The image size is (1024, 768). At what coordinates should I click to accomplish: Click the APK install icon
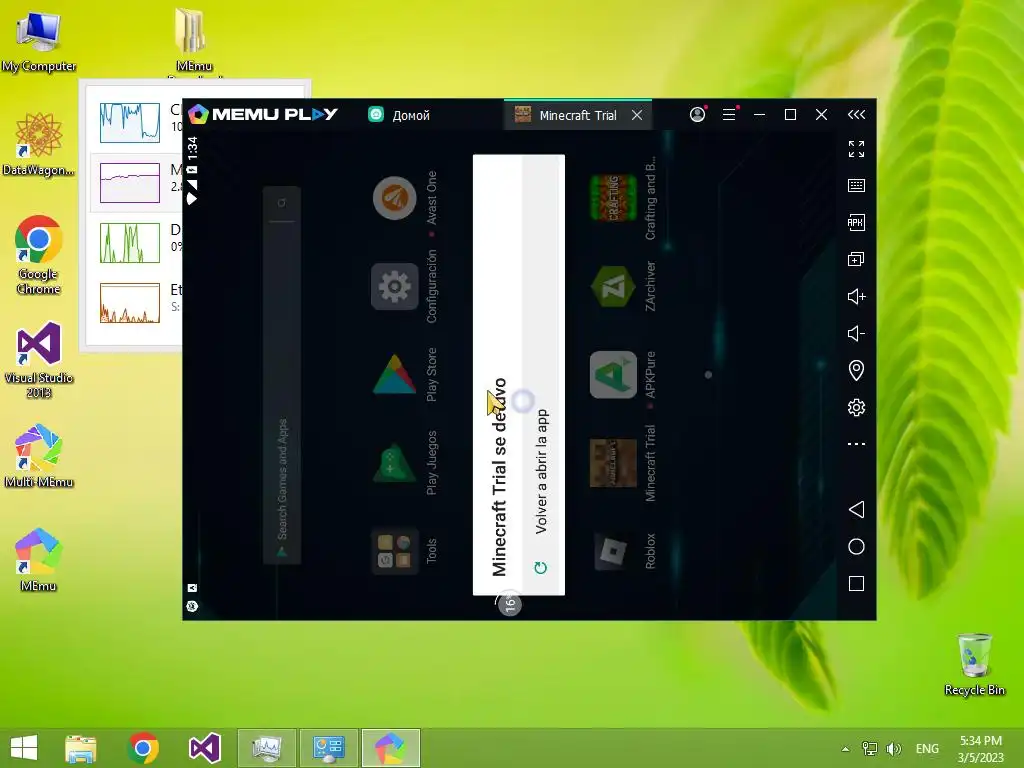click(x=856, y=222)
